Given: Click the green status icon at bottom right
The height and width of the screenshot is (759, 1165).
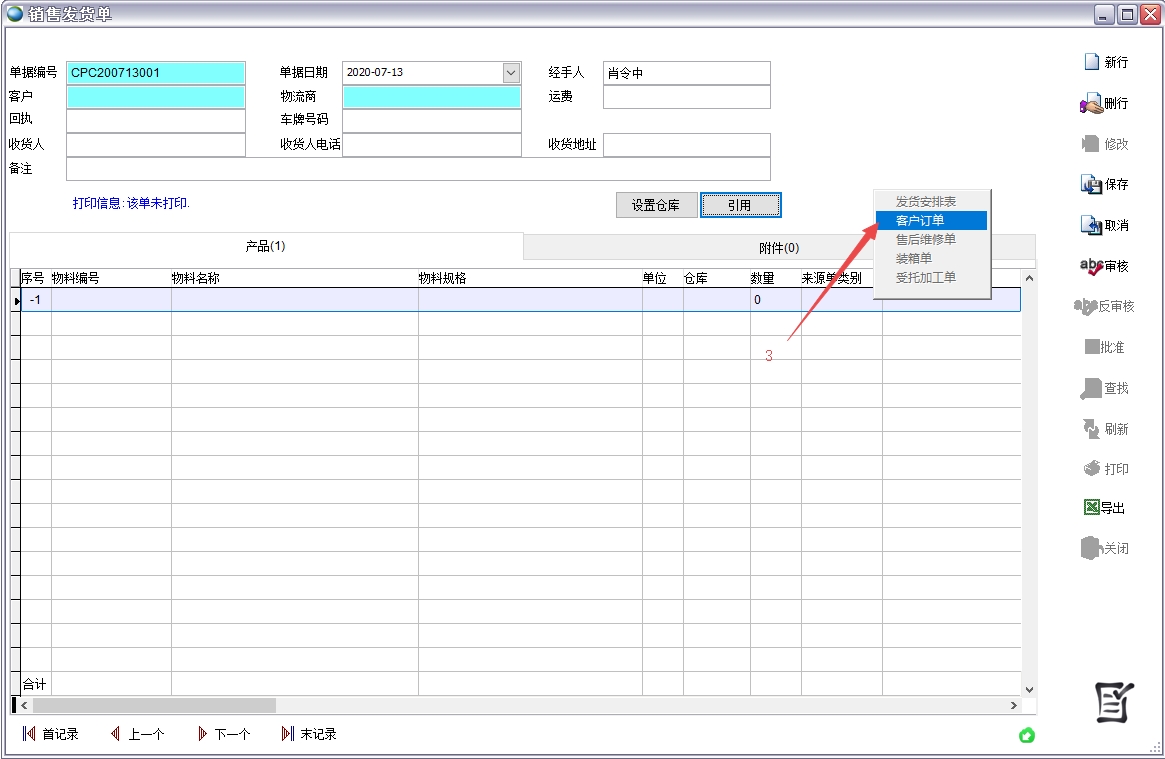Looking at the screenshot, I should point(1026,736).
